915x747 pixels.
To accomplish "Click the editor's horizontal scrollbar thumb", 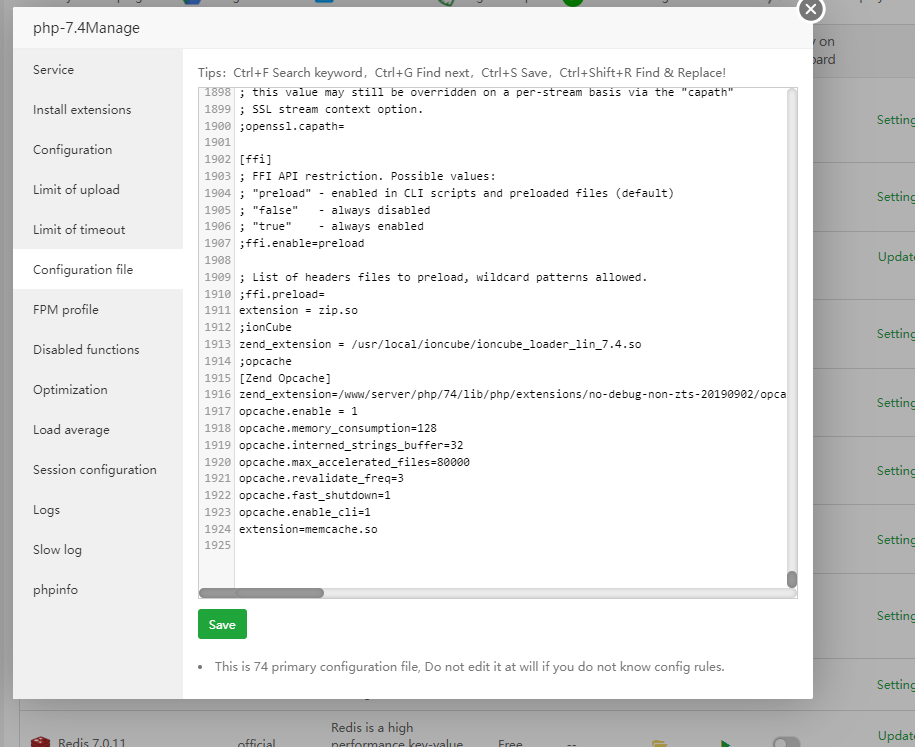I will tap(279, 593).
